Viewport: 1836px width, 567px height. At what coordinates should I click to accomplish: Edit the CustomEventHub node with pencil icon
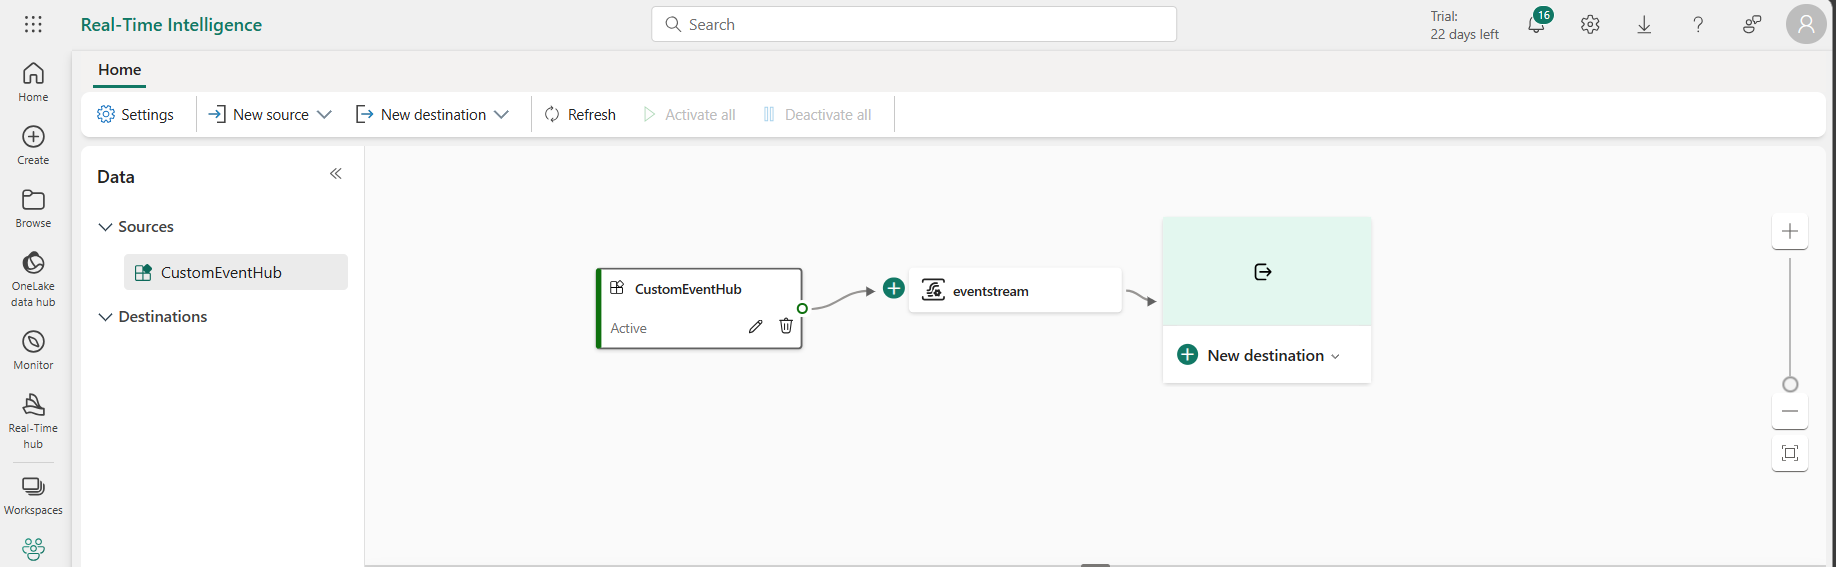pyautogui.click(x=756, y=326)
